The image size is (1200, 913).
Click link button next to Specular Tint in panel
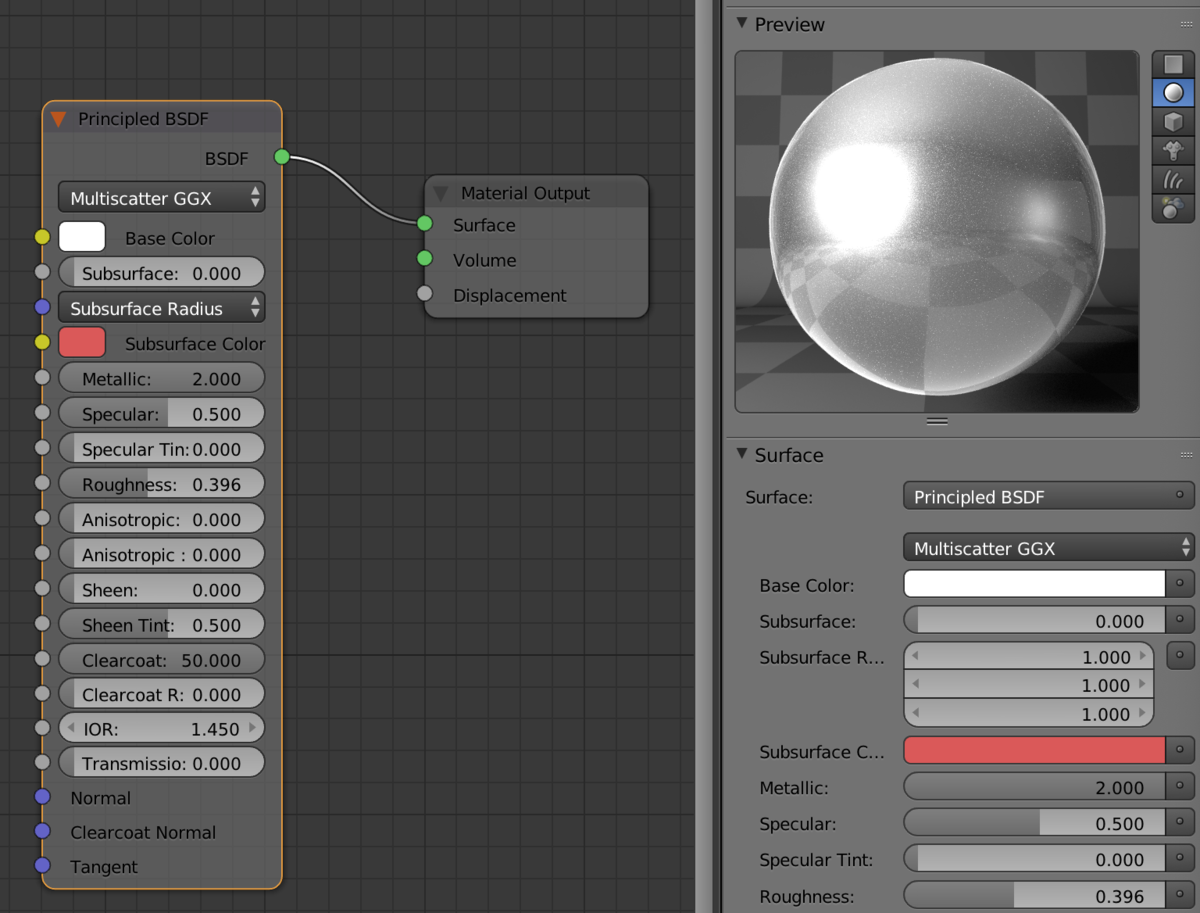[1181, 858]
